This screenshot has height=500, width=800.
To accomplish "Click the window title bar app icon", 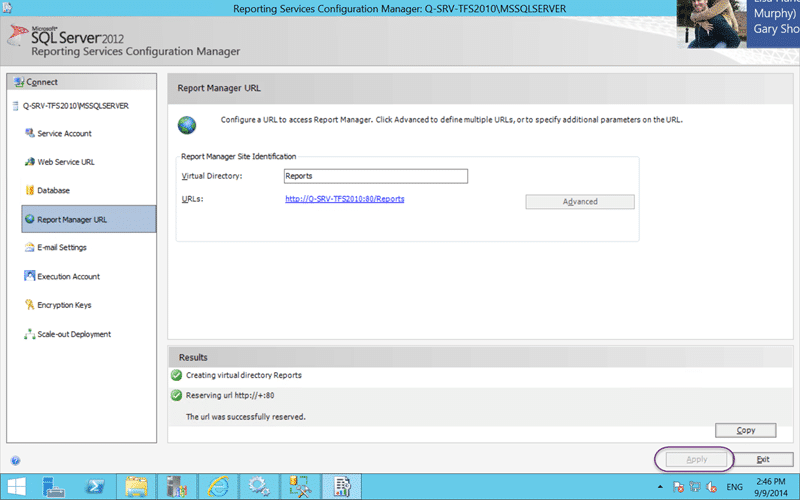I will coord(7,8).
